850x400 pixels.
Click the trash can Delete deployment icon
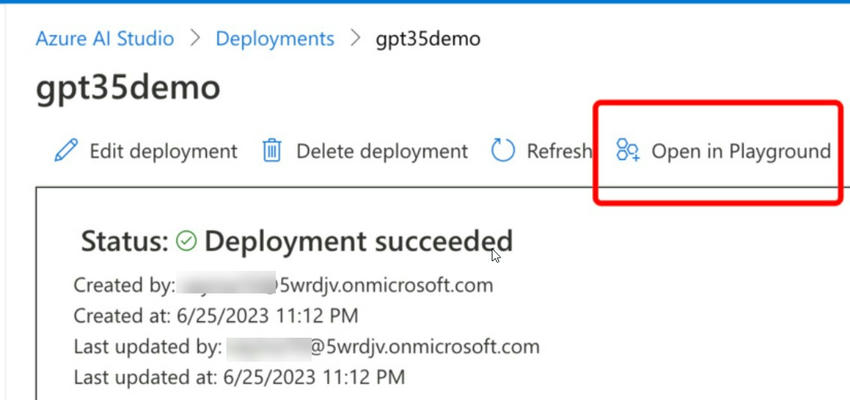[x=271, y=151]
